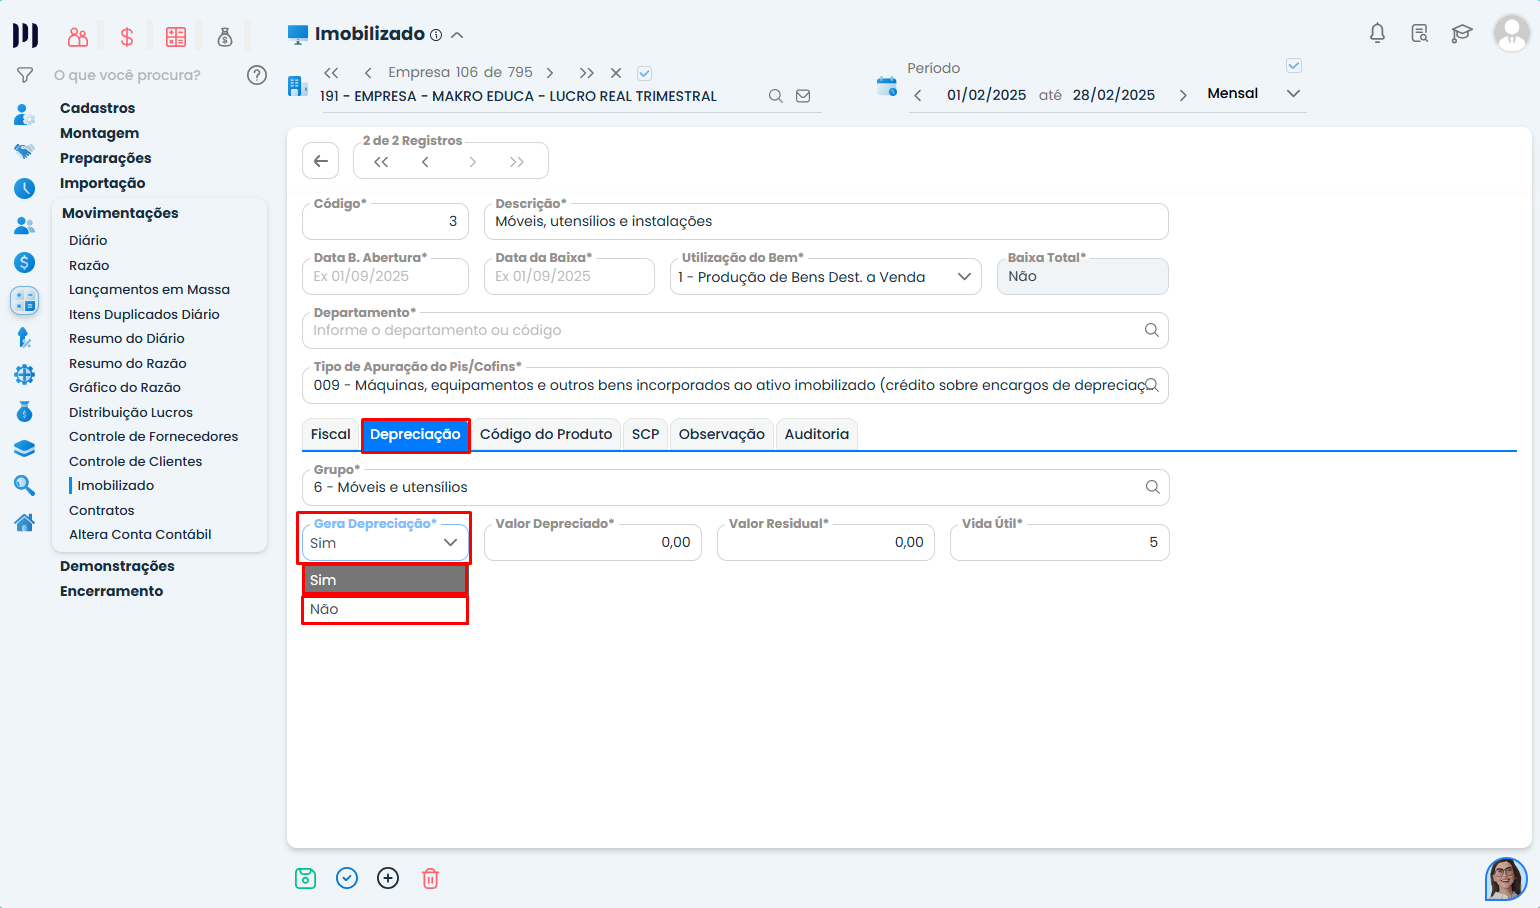Screen dimensions: 1540x908
Task: Toggle the checkbox above Período selector
Action: click(1293, 66)
